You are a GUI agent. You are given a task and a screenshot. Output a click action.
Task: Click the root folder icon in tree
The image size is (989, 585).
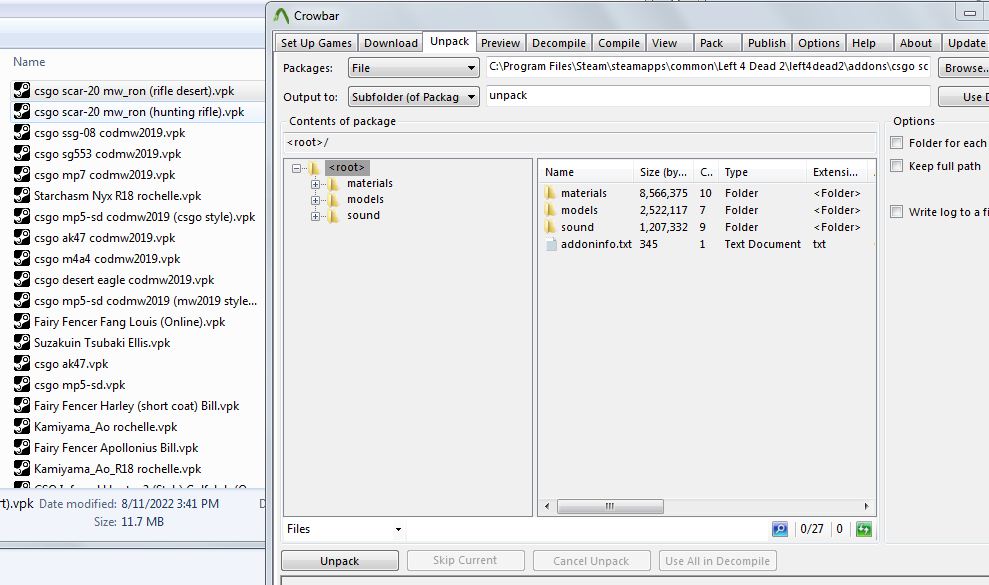click(x=314, y=168)
